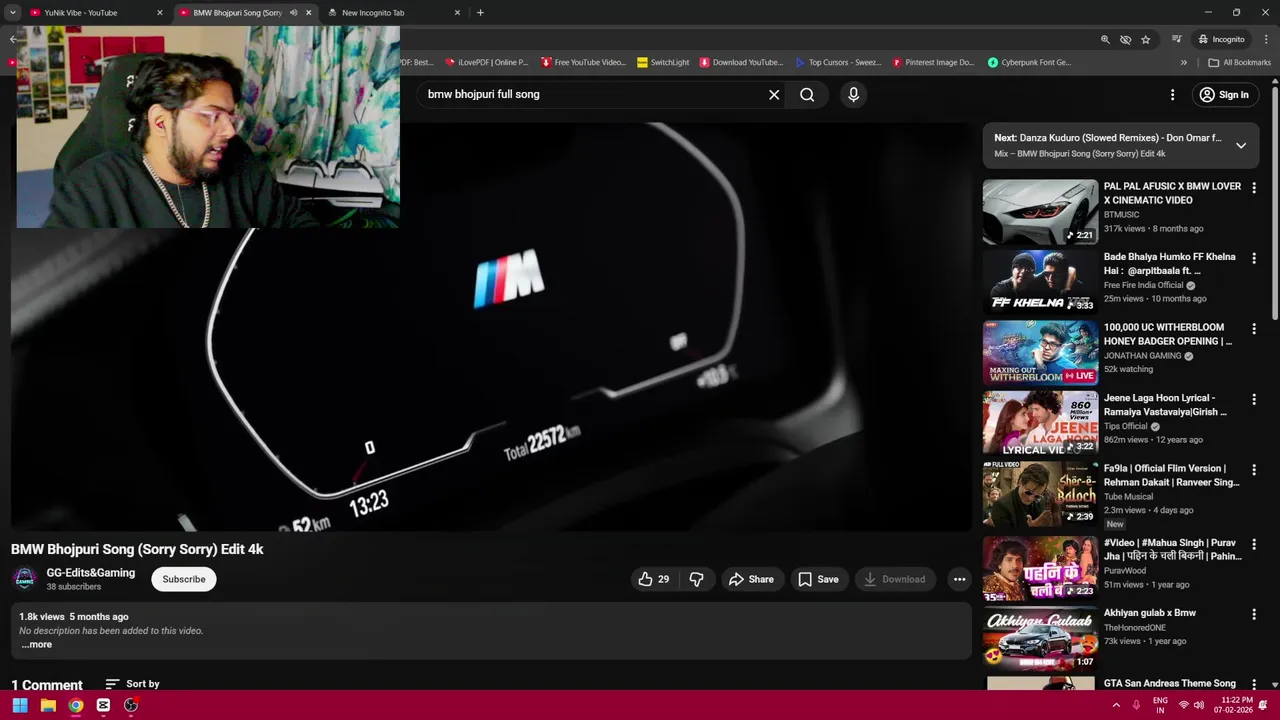This screenshot has height=720, width=1280.
Task: Open SwitchLight bookmark
Action: pos(663,62)
